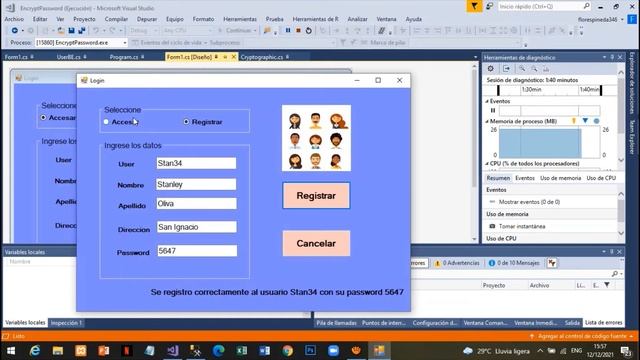
Task: Click the User field containing Stan34
Action: click(x=196, y=163)
